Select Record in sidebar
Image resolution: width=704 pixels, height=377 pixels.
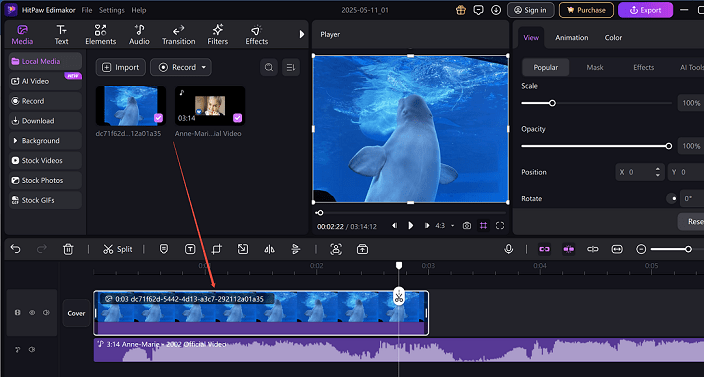tap(45, 101)
